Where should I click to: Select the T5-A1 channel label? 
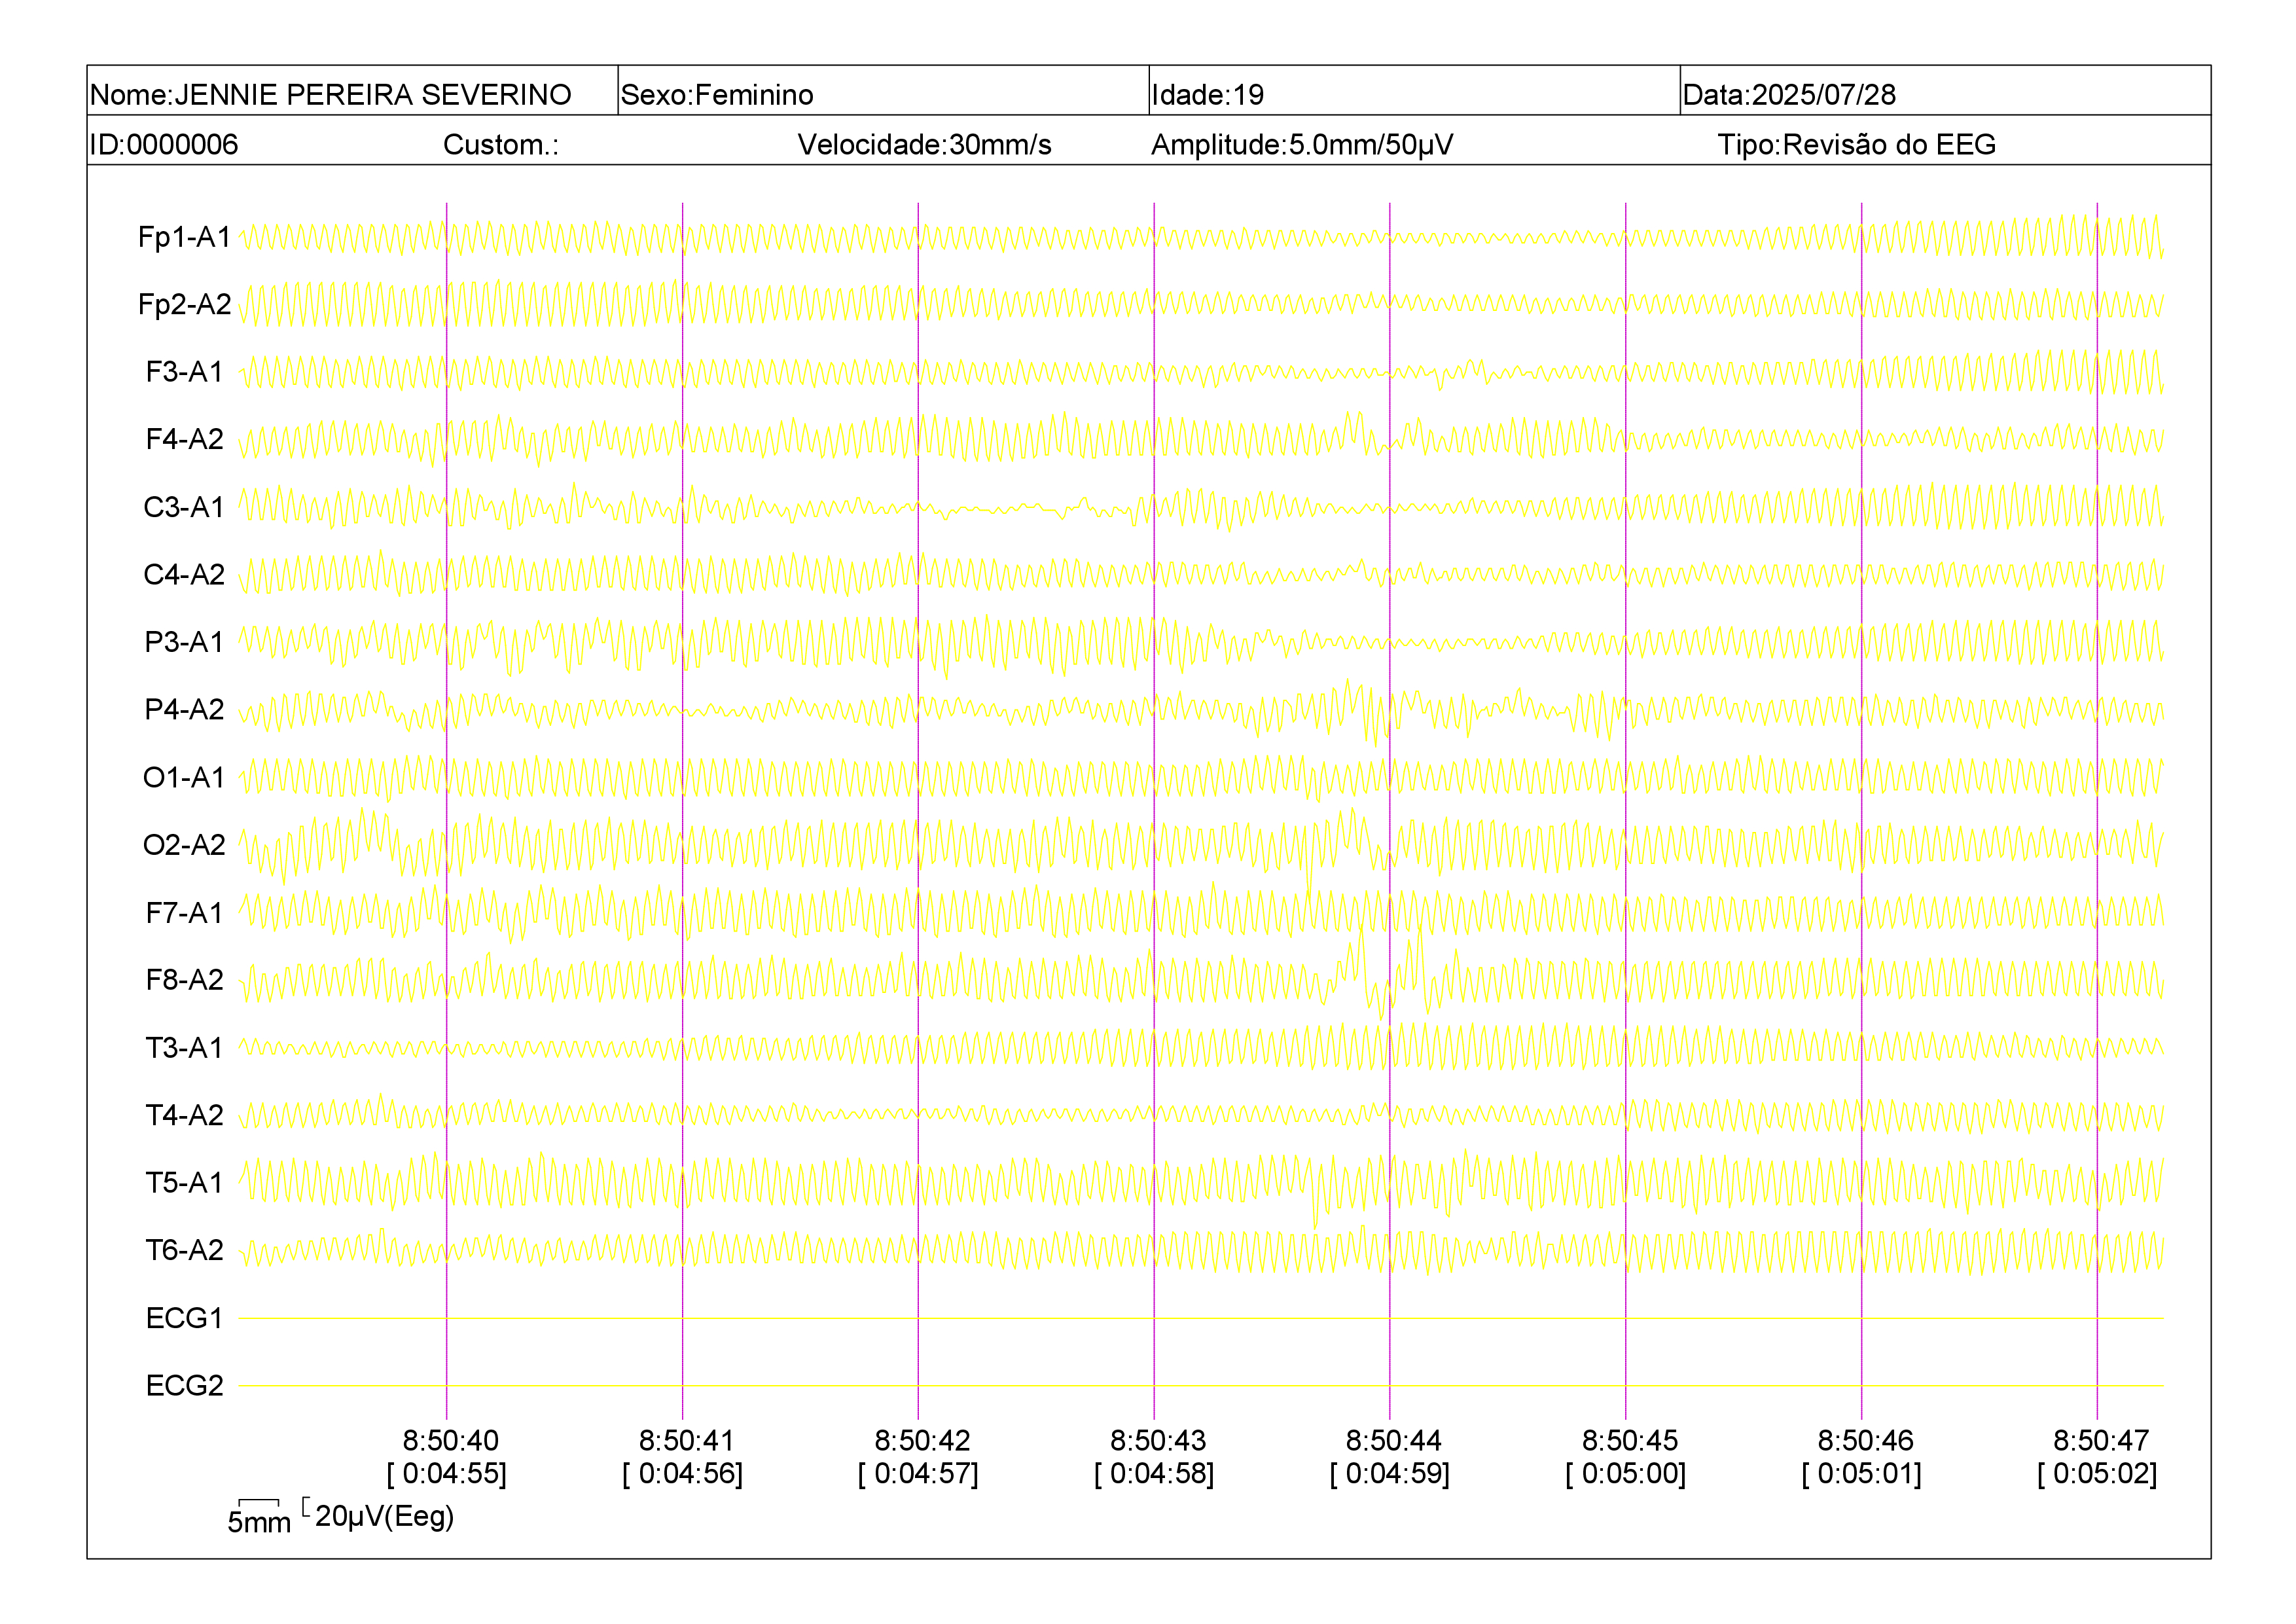coord(185,1182)
